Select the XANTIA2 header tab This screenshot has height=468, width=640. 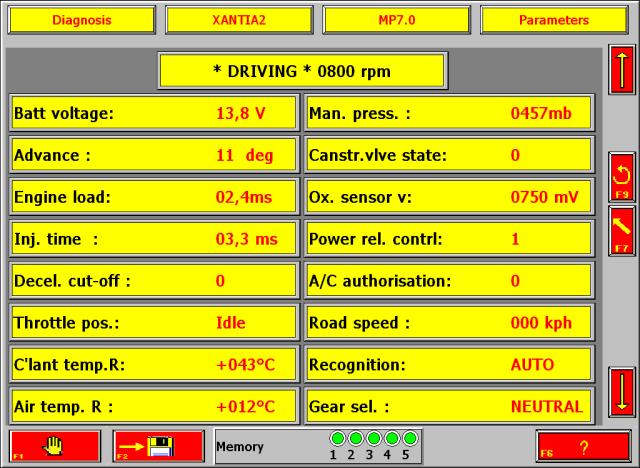click(239, 20)
